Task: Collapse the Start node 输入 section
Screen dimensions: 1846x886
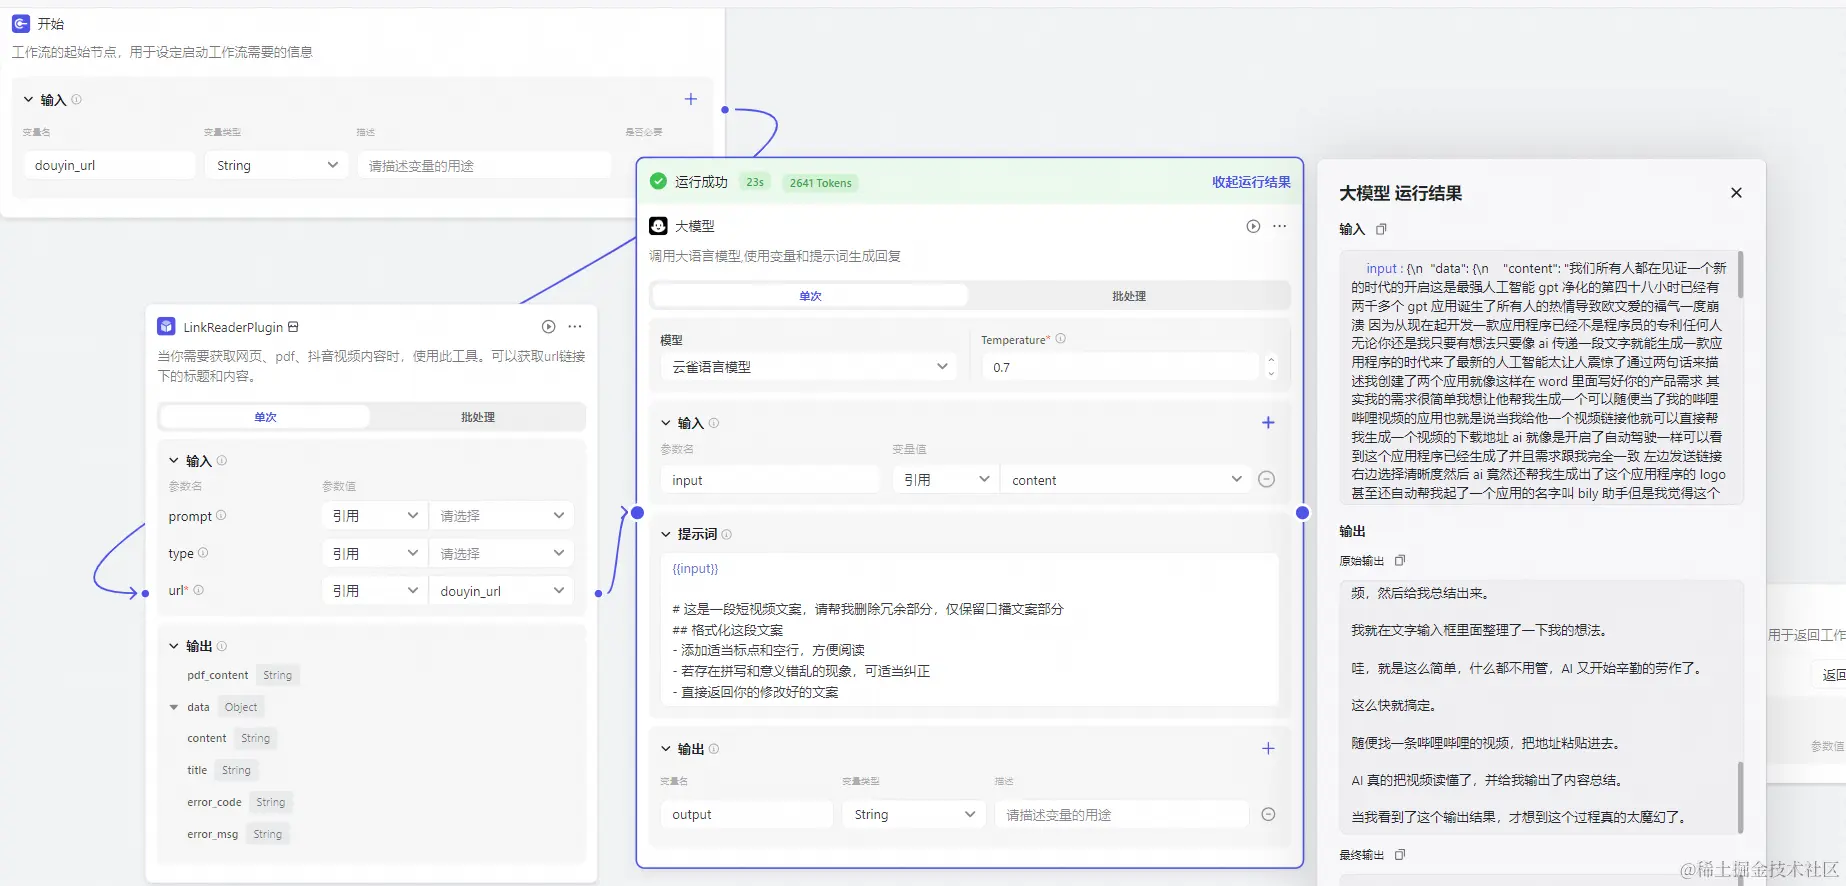Action: [x=28, y=100]
